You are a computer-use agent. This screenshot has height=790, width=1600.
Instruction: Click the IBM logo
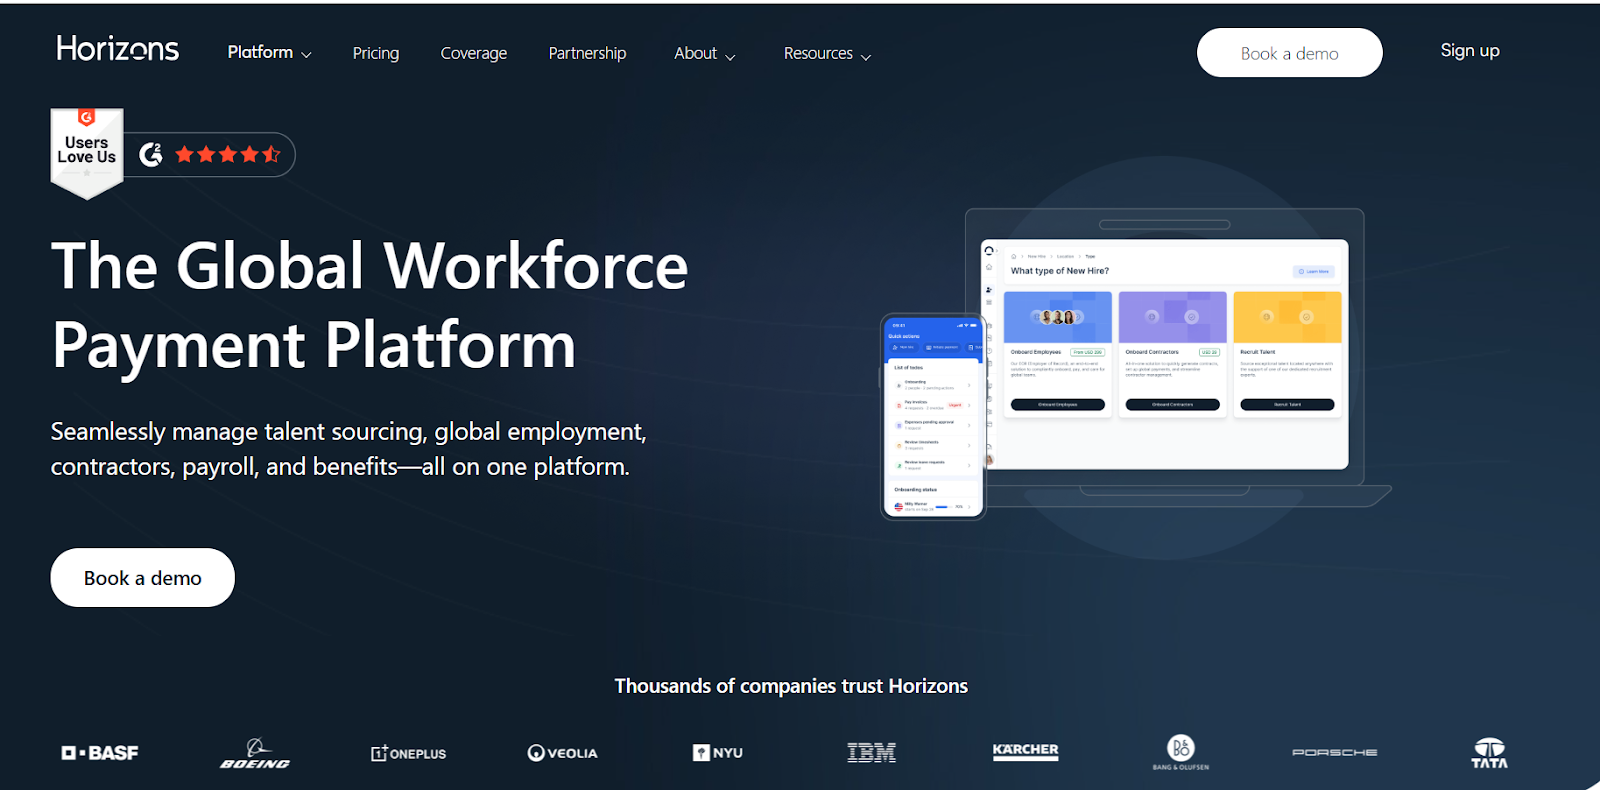click(x=871, y=752)
